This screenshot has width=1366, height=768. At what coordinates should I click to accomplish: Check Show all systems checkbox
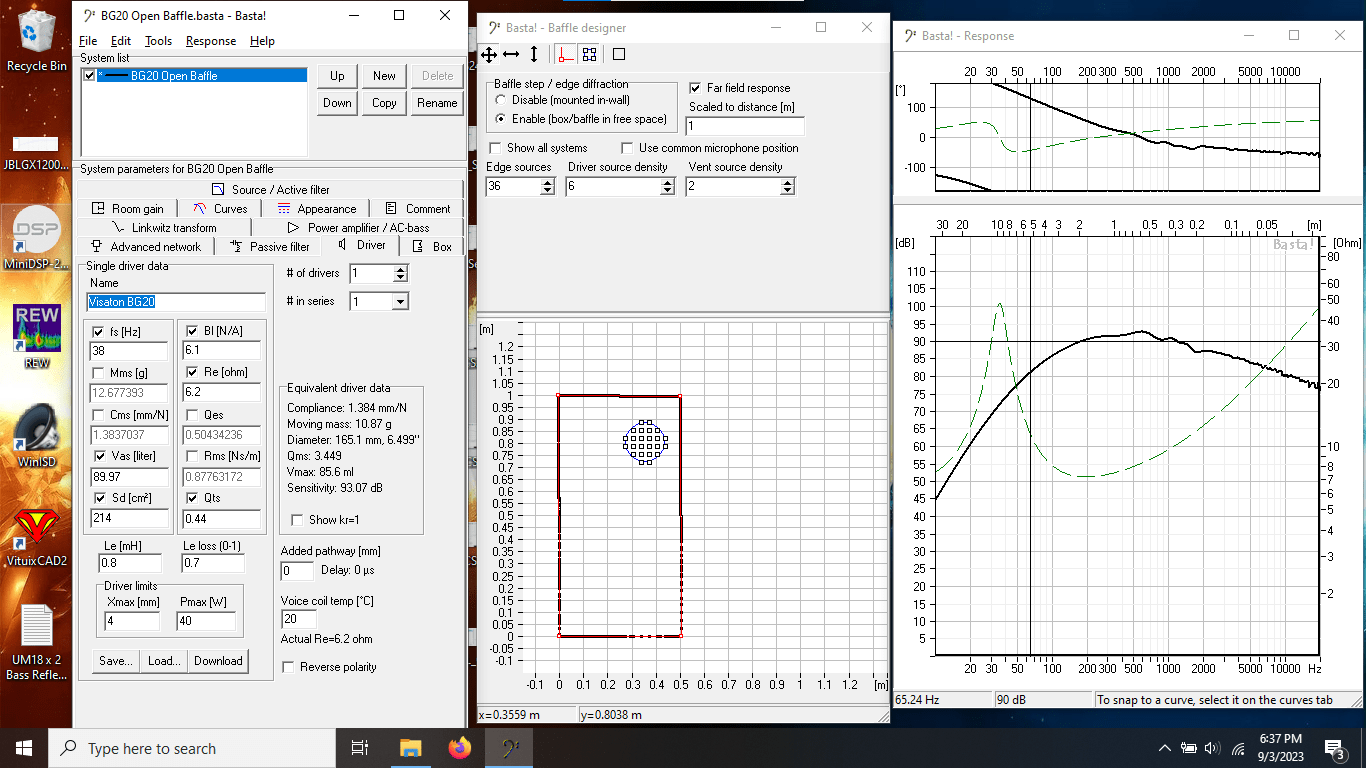[494, 148]
